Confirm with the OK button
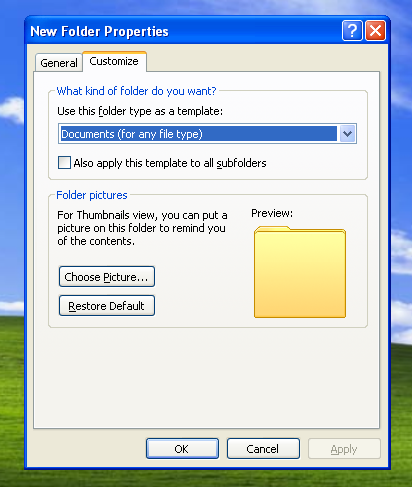Image resolution: width=412 pixels, height=487 pixels. [182, 449]
